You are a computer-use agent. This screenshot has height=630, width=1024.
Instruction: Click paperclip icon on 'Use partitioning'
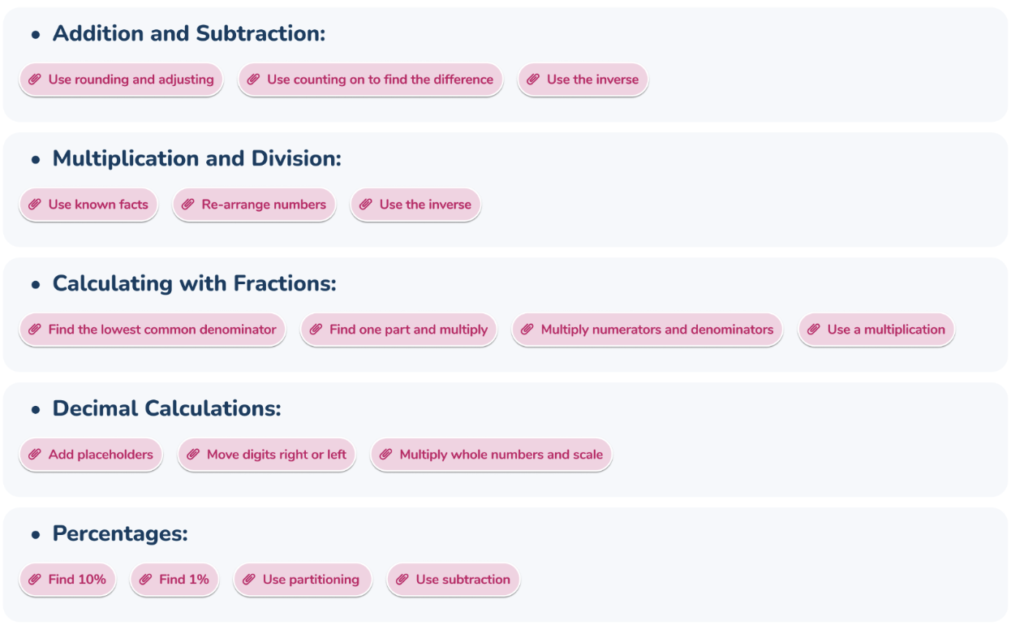point(249,580)
